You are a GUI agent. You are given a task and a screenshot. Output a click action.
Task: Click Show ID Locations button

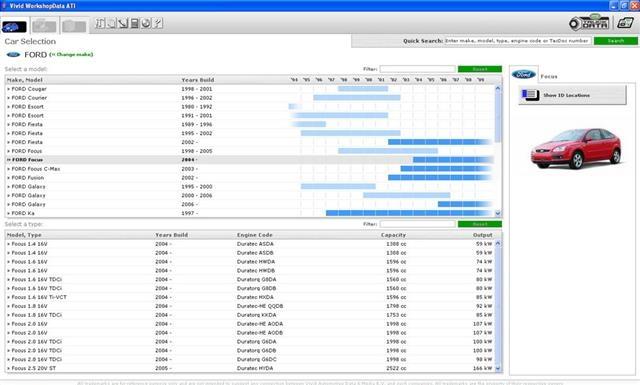[572, 95]
